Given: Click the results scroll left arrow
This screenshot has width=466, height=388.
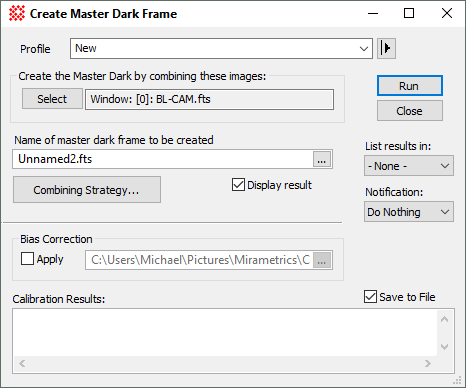Looking at the screenshot, I should coord(22,363).
